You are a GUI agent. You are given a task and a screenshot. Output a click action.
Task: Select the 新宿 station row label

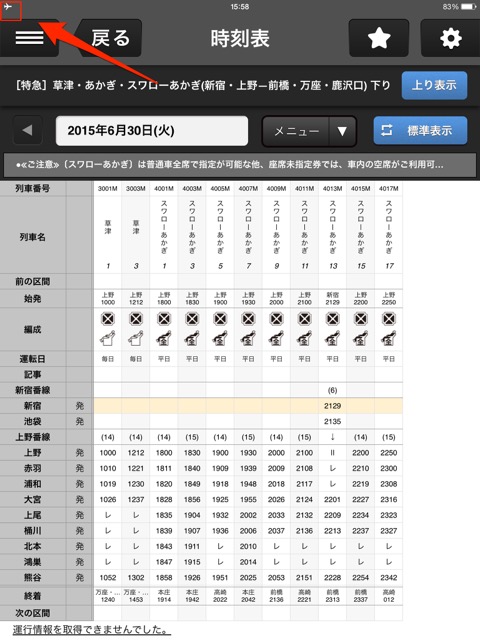33,406
